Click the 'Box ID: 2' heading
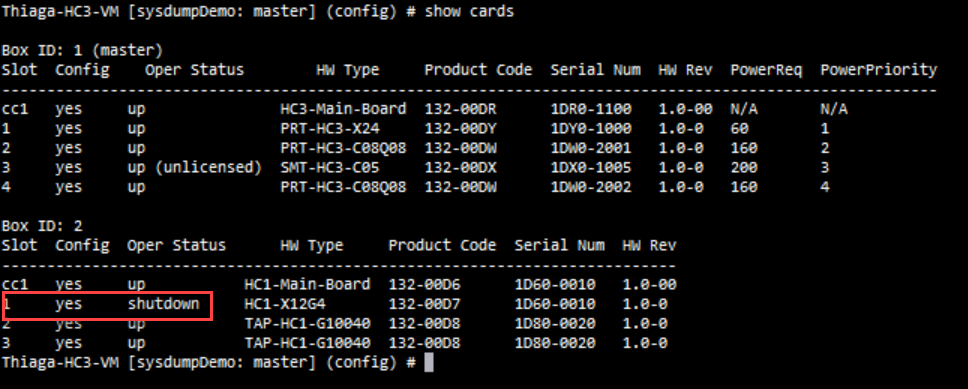The height and width of the screenshot is (389, 968). tap(42, 226)
